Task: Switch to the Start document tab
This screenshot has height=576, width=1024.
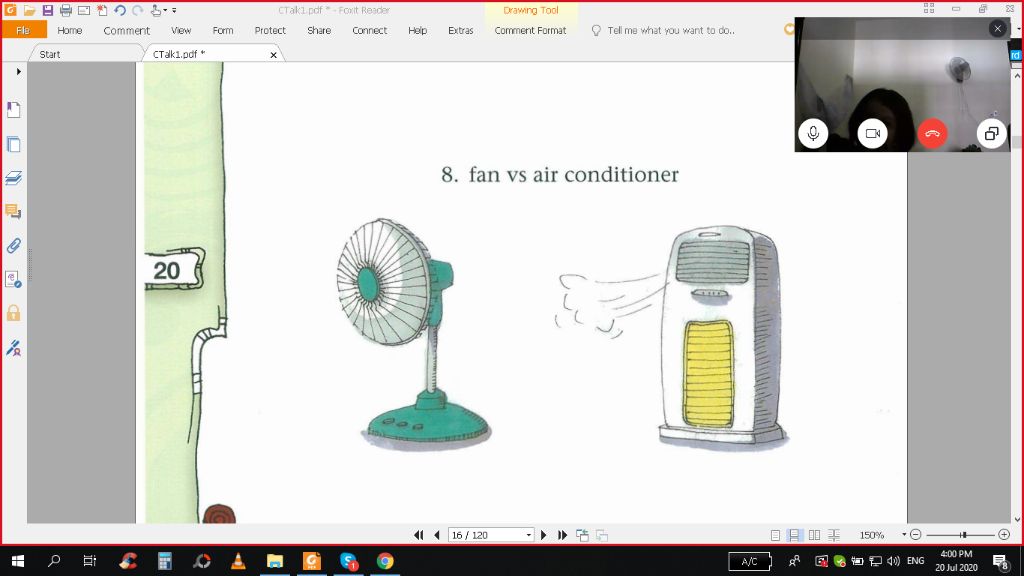Action: pos(50,54)
